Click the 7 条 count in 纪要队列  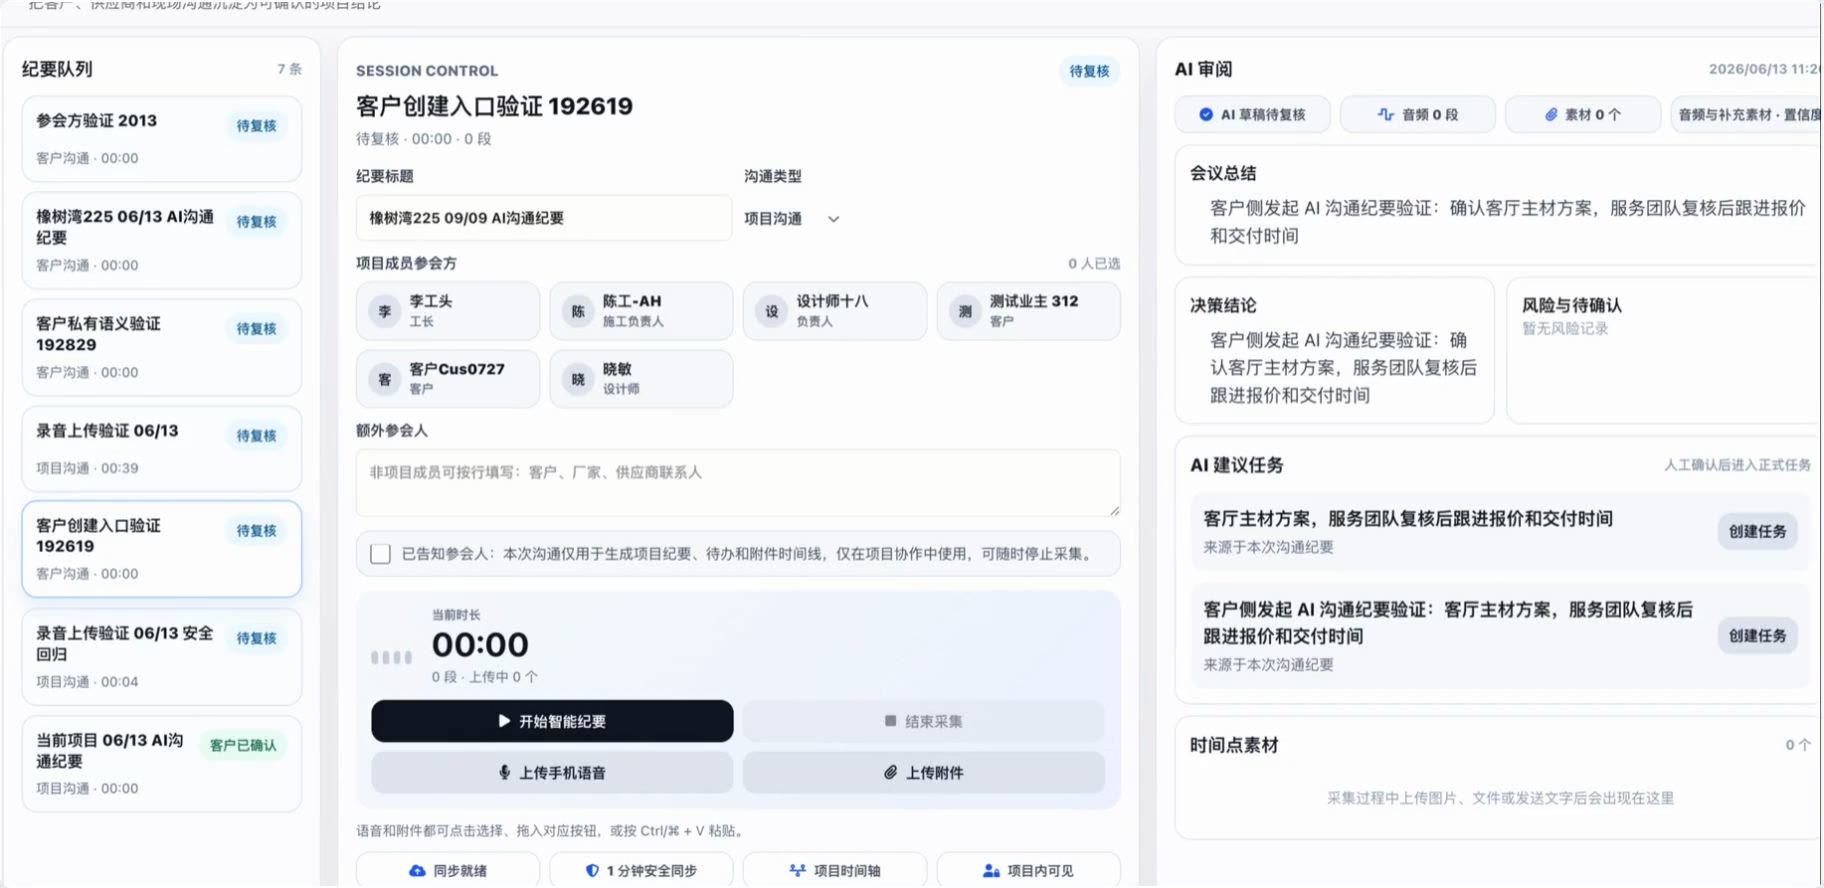click(289, 69)
